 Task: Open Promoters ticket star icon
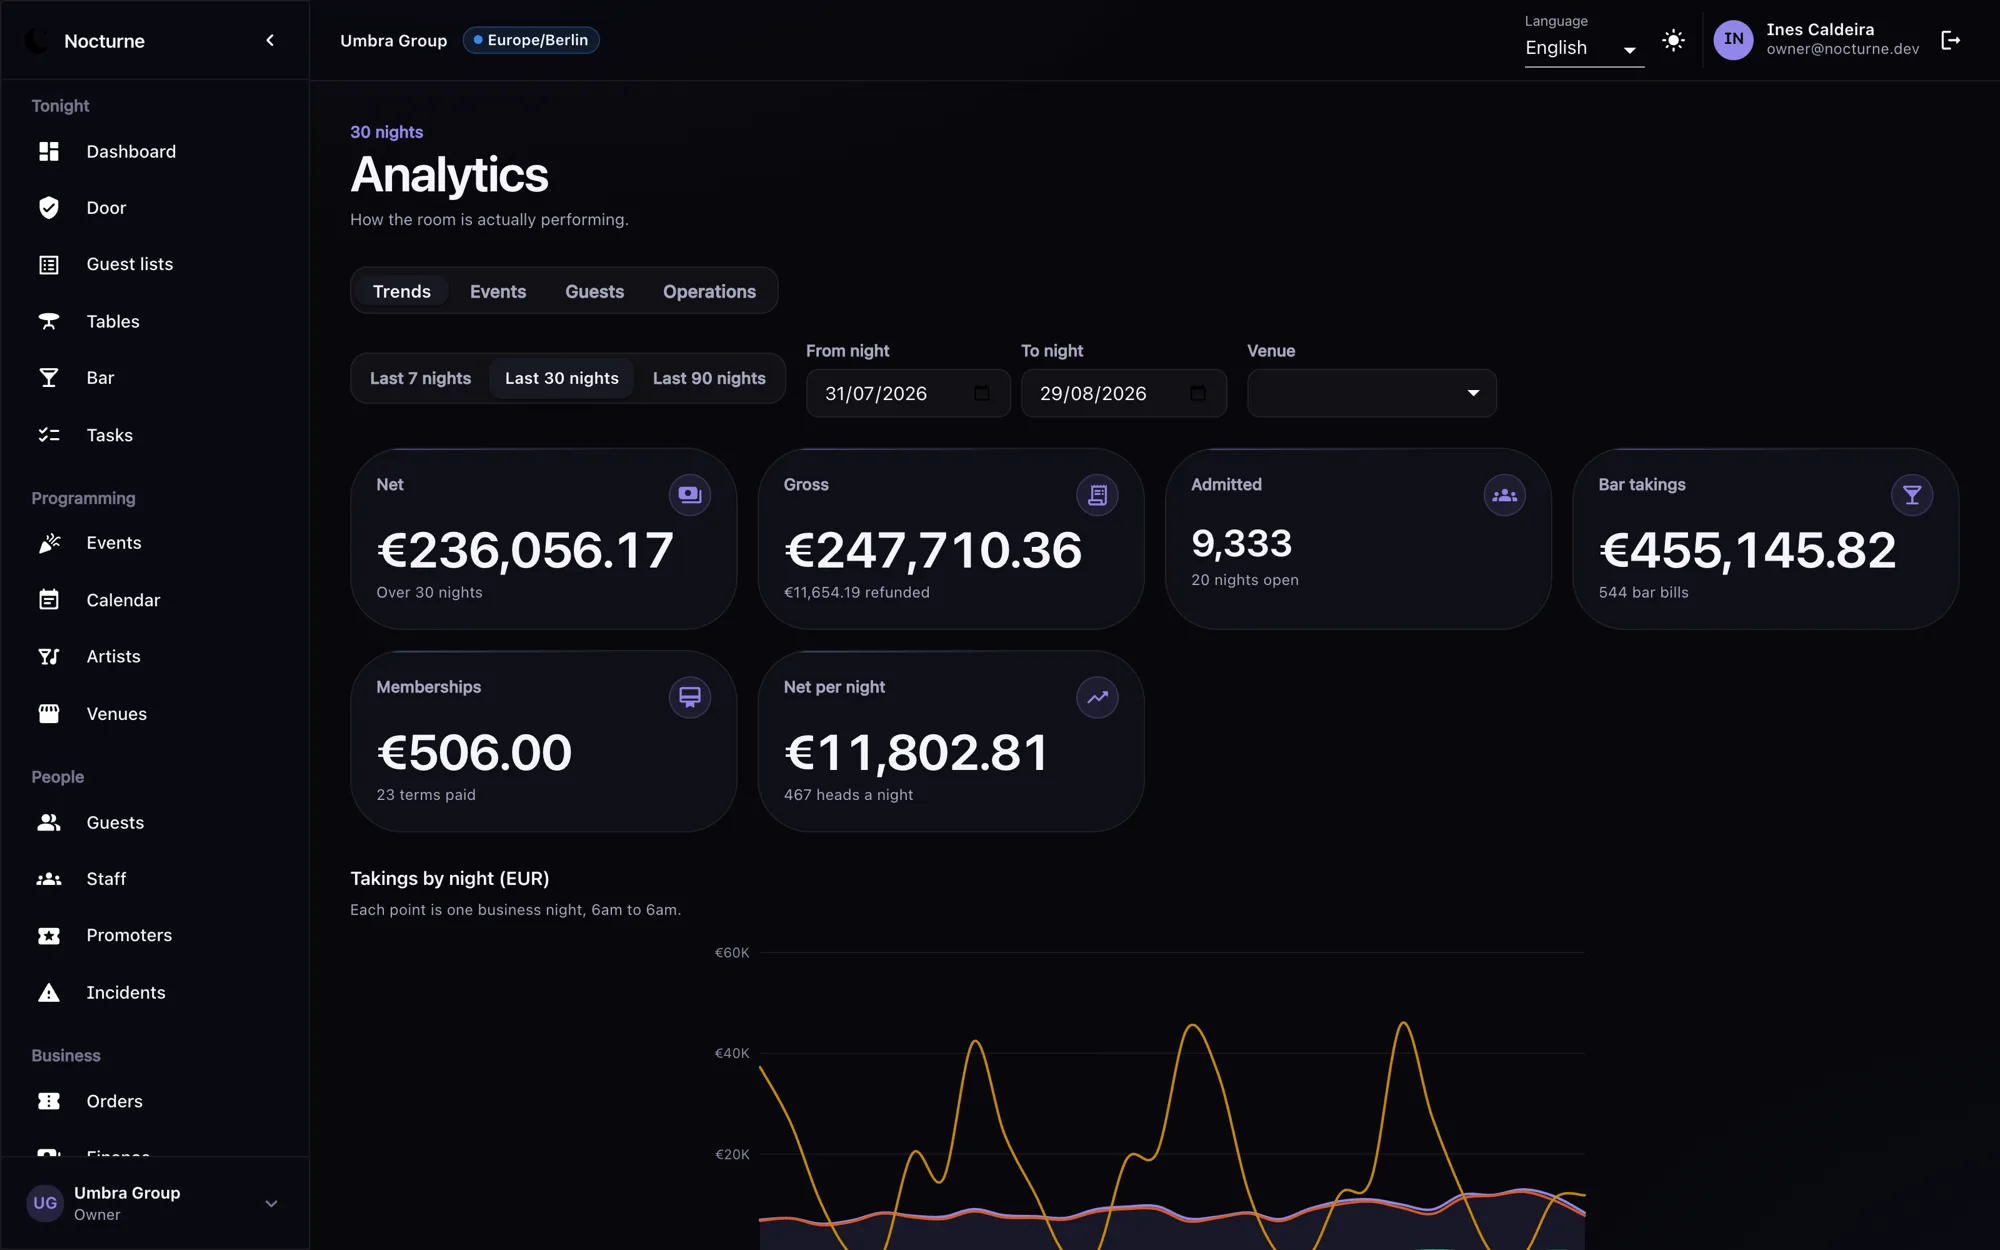[x=49, y=936]
